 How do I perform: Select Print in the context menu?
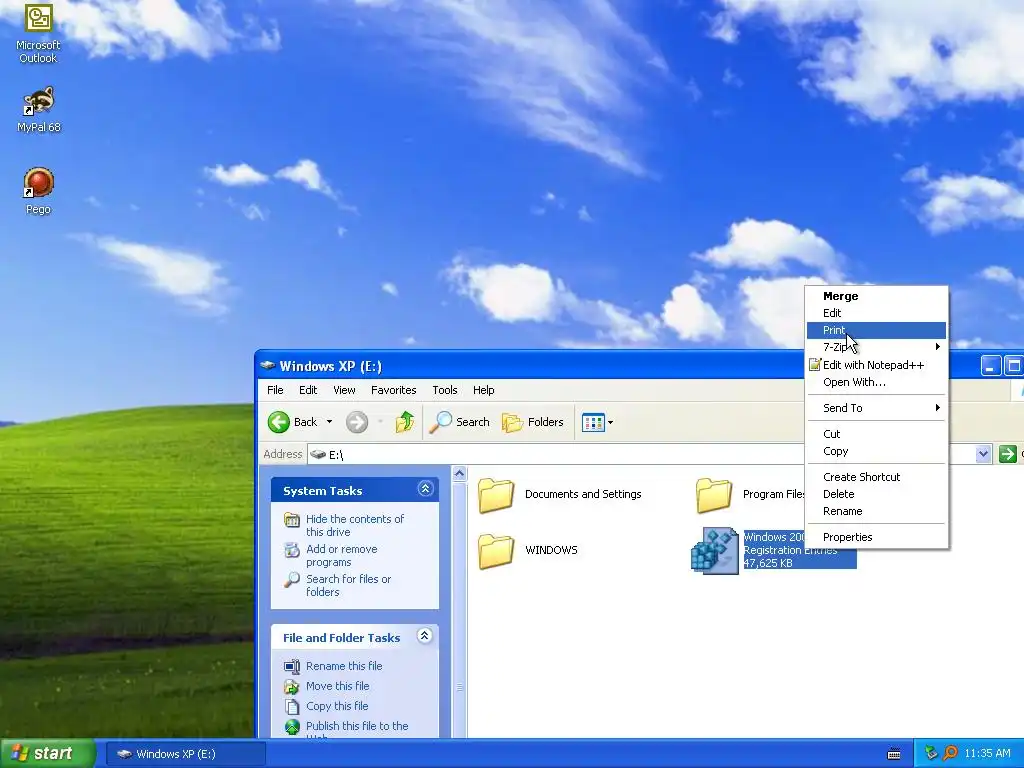(x=876, y=330)
